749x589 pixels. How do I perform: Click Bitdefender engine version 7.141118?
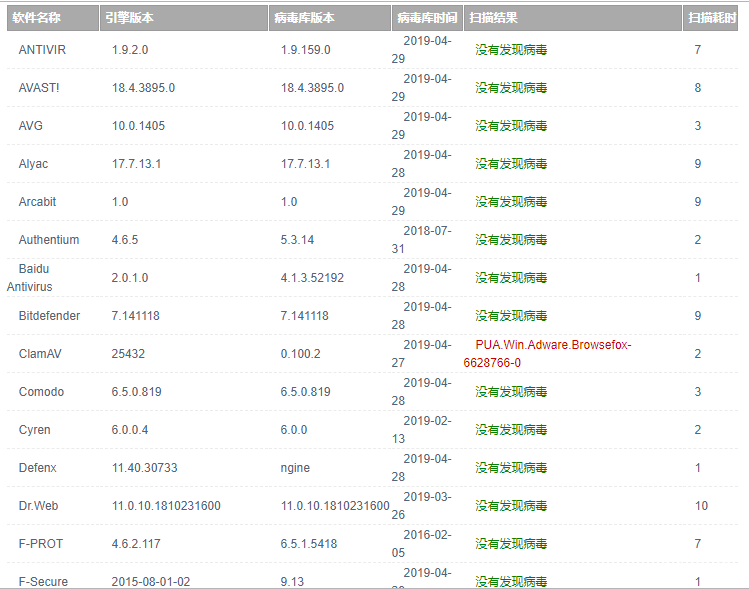click(x=136, y=316)
